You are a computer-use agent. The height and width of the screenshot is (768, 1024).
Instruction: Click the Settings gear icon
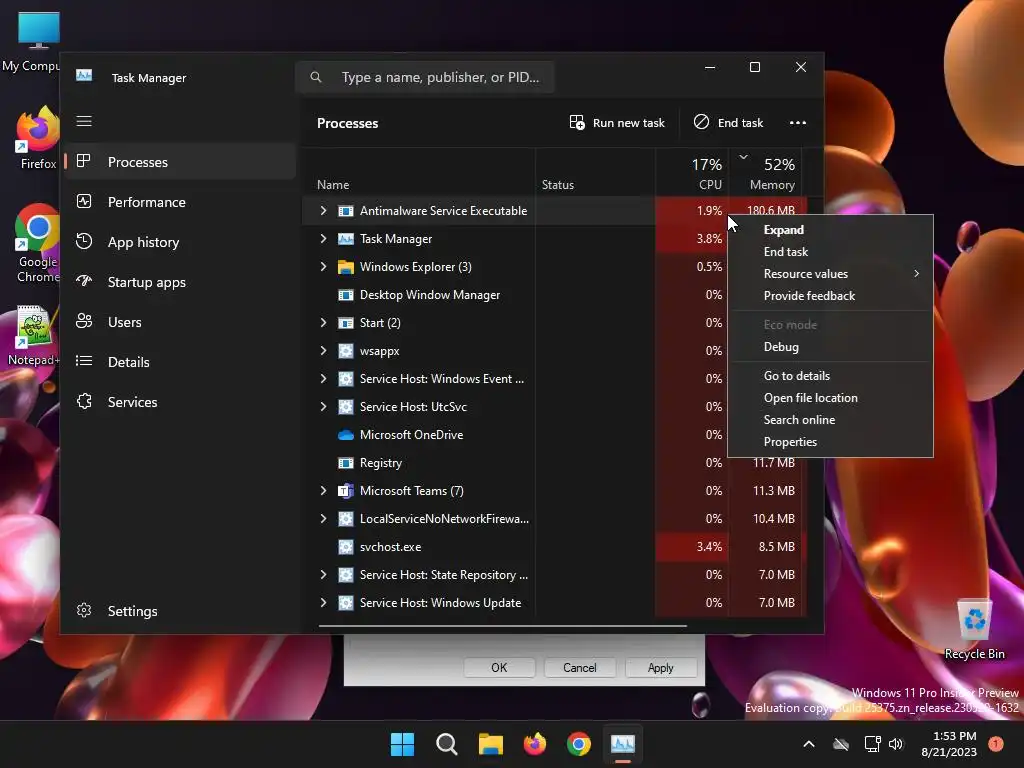(84, 611)
